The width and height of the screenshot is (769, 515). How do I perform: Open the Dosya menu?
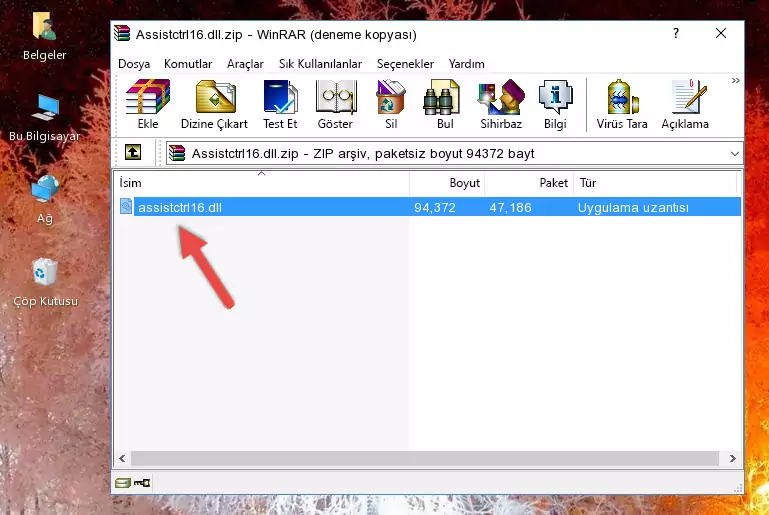(134, 64)
